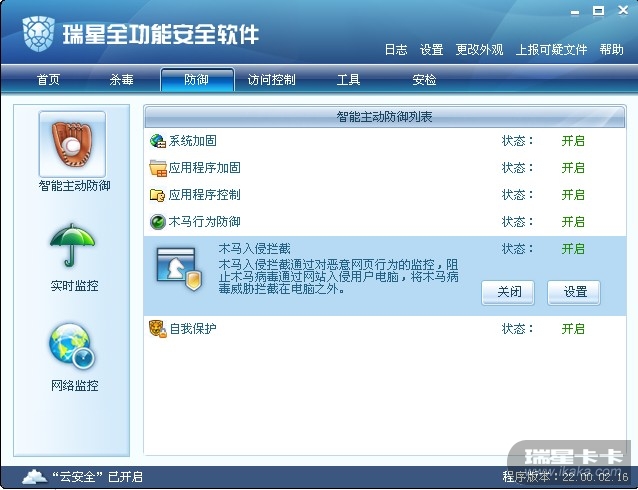Click the 网络监控 sidebar label

click(x=74, y=385)
